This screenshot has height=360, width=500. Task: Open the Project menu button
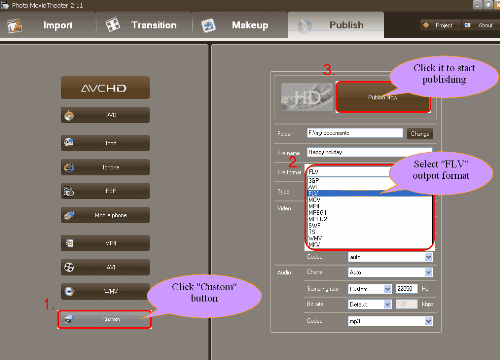click(440, 25)
